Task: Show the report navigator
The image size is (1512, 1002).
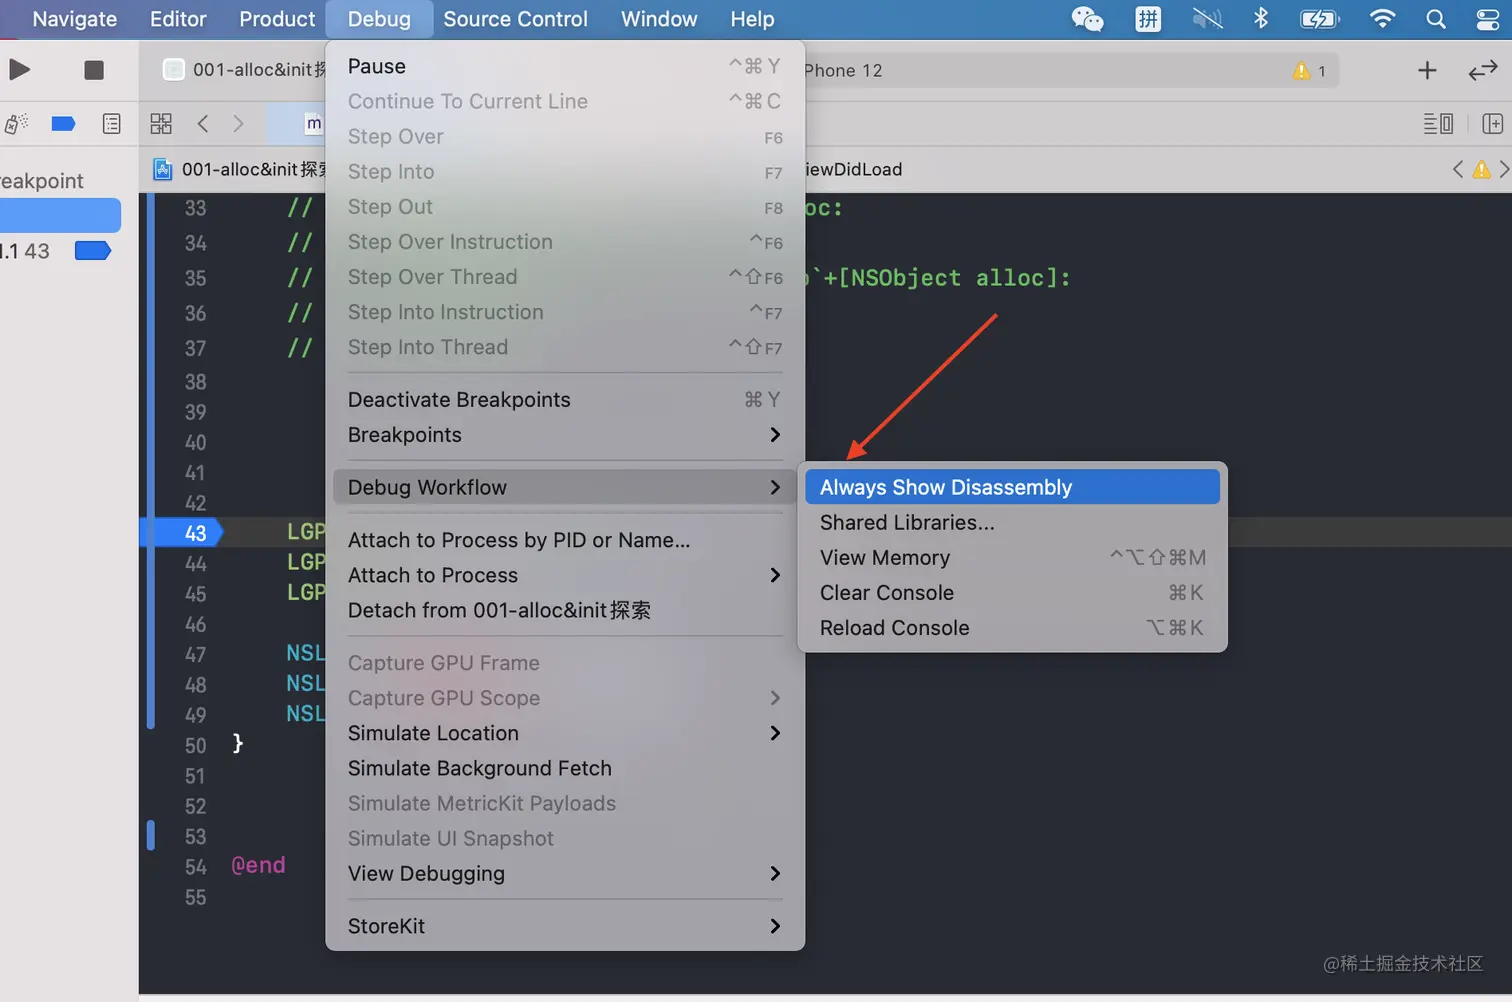Action: tap(112, 124)
